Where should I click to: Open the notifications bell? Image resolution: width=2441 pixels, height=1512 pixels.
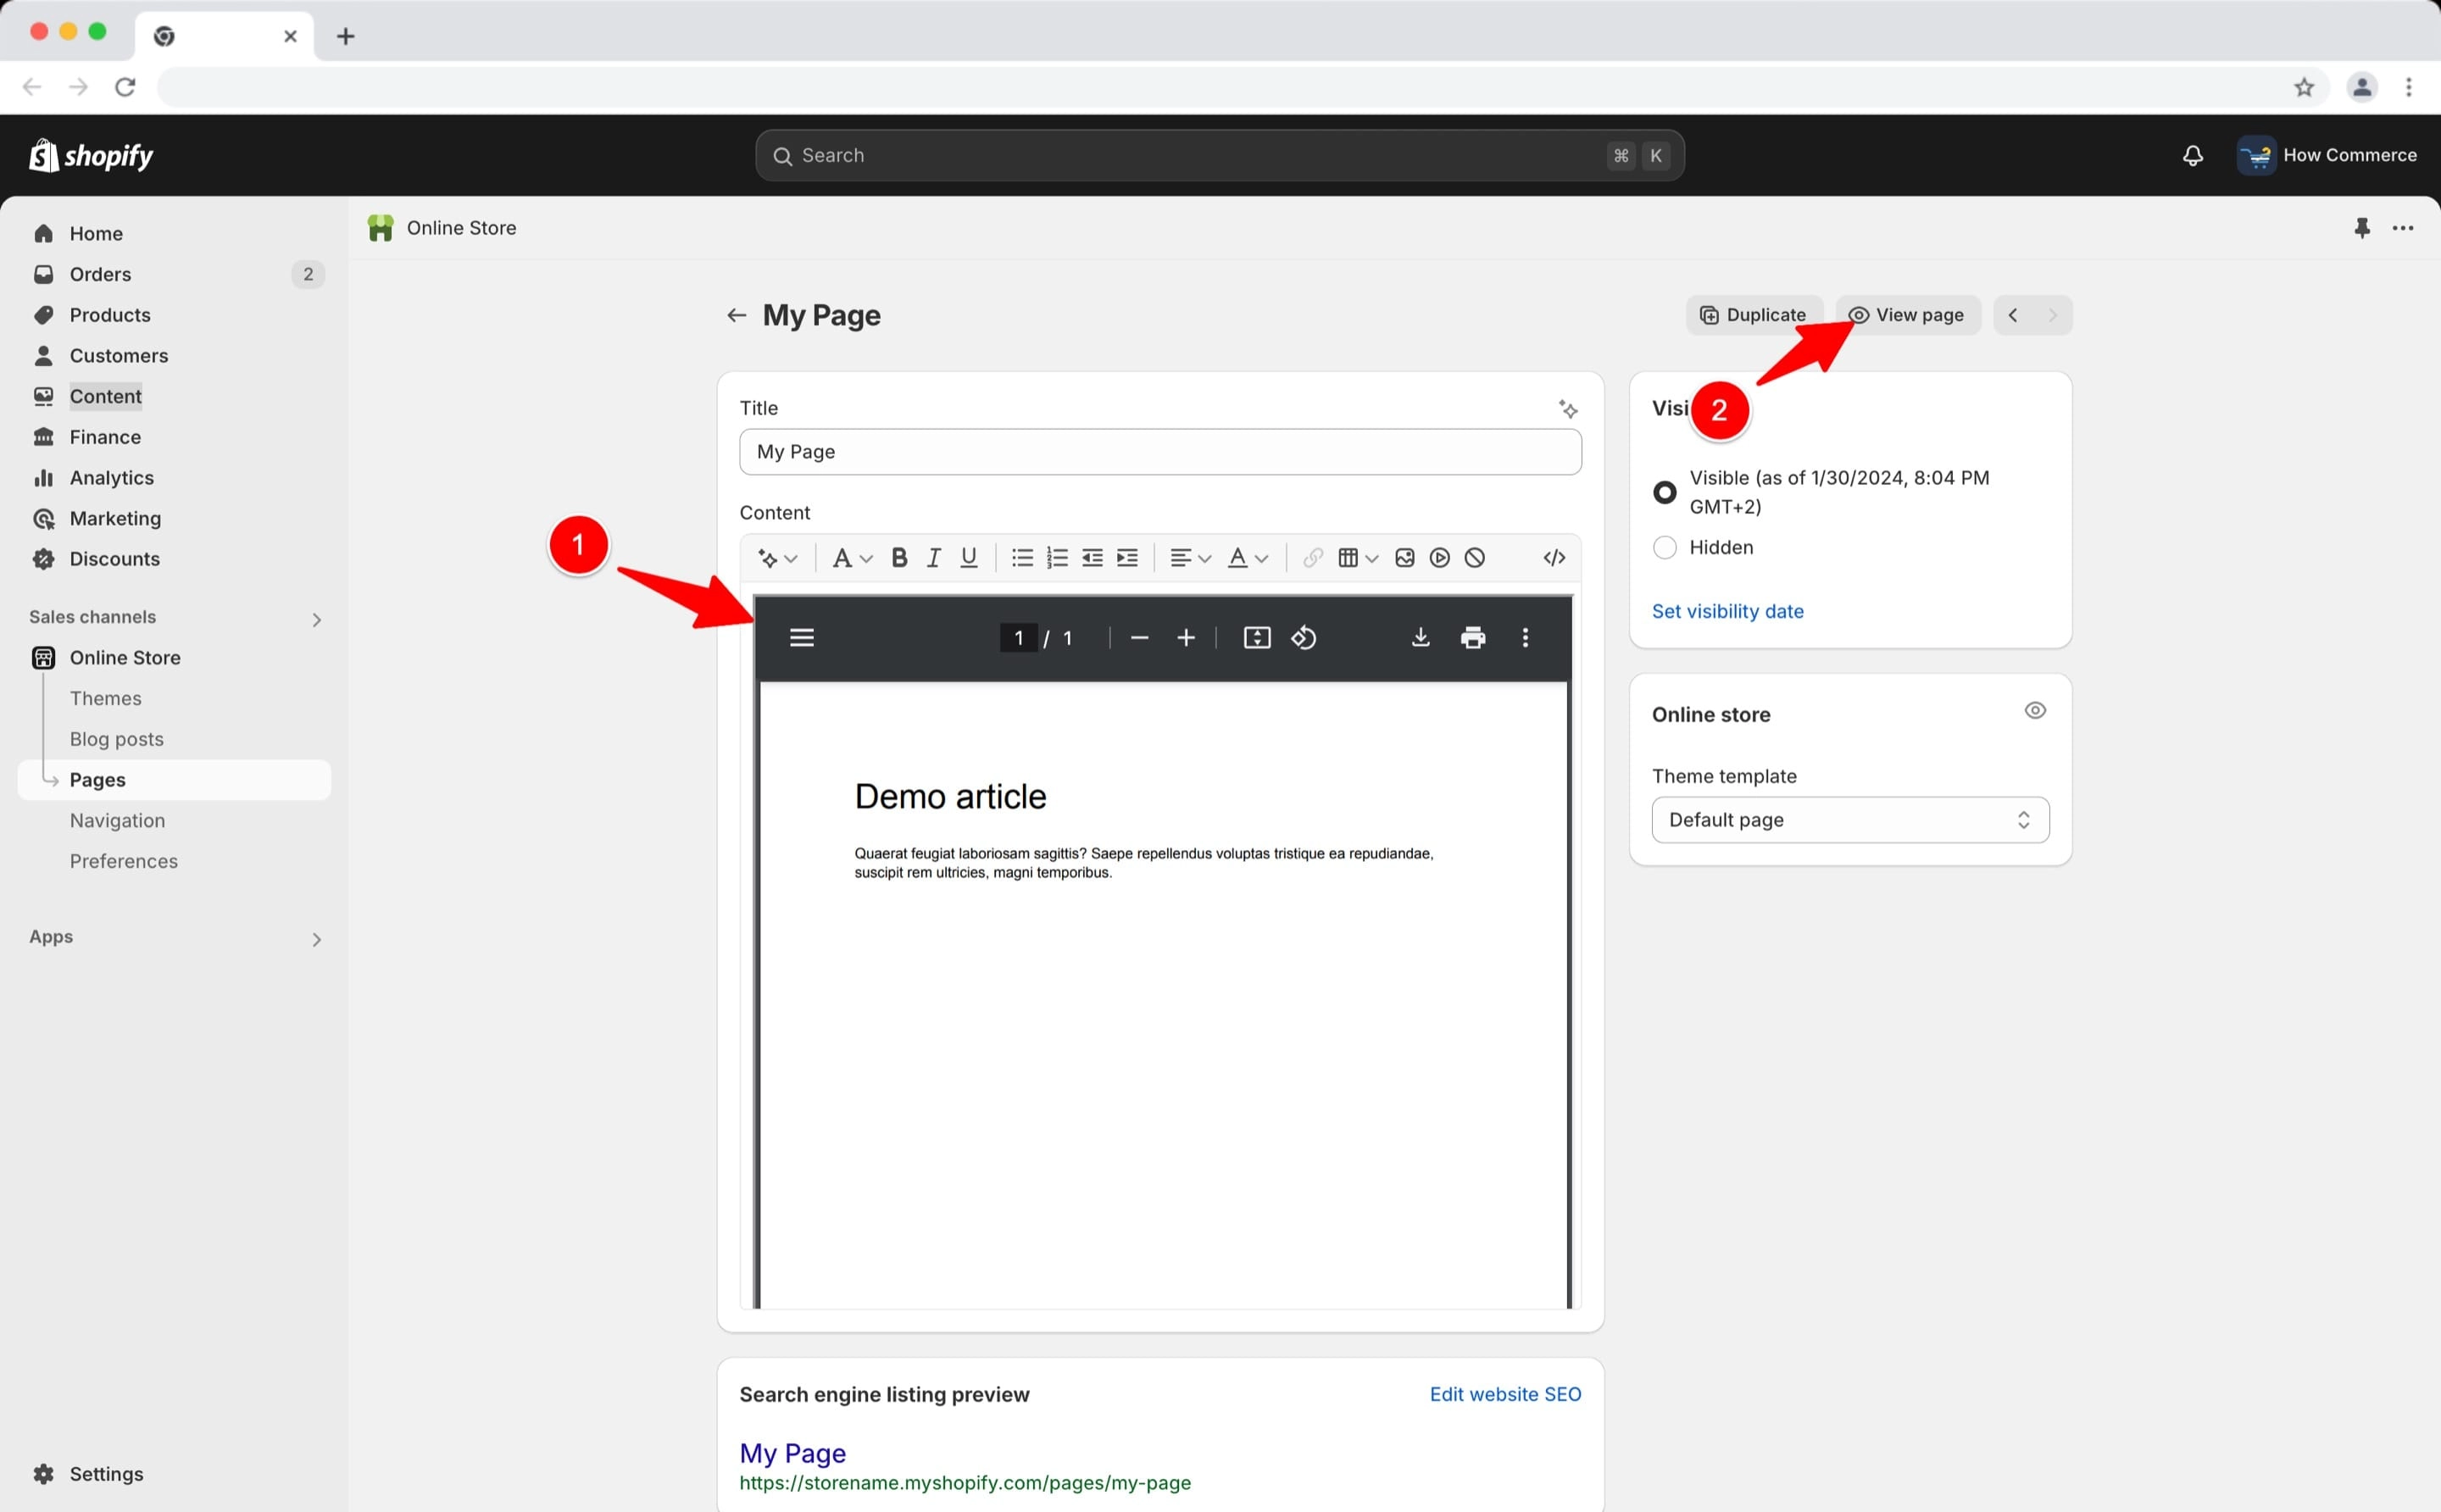click(x=2192, y=155)
